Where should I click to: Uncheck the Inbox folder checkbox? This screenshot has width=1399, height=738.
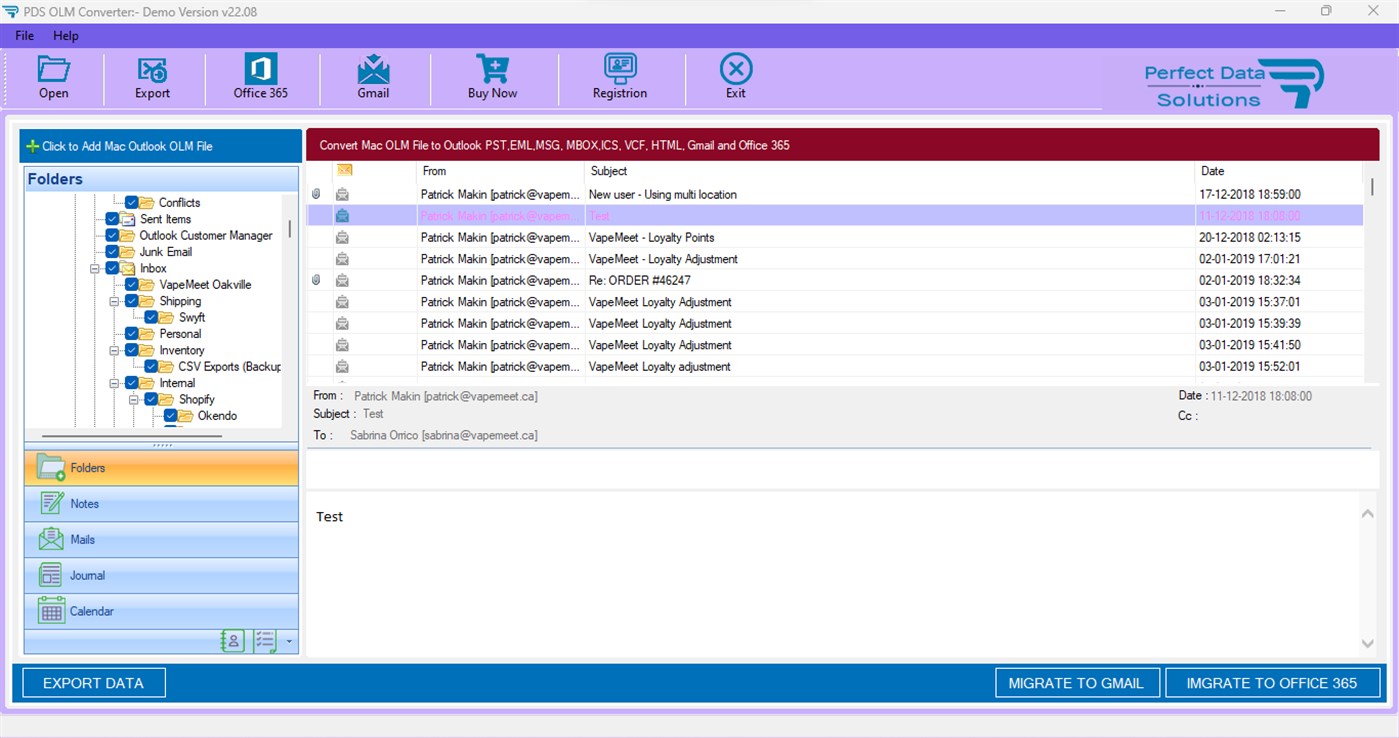111,268
